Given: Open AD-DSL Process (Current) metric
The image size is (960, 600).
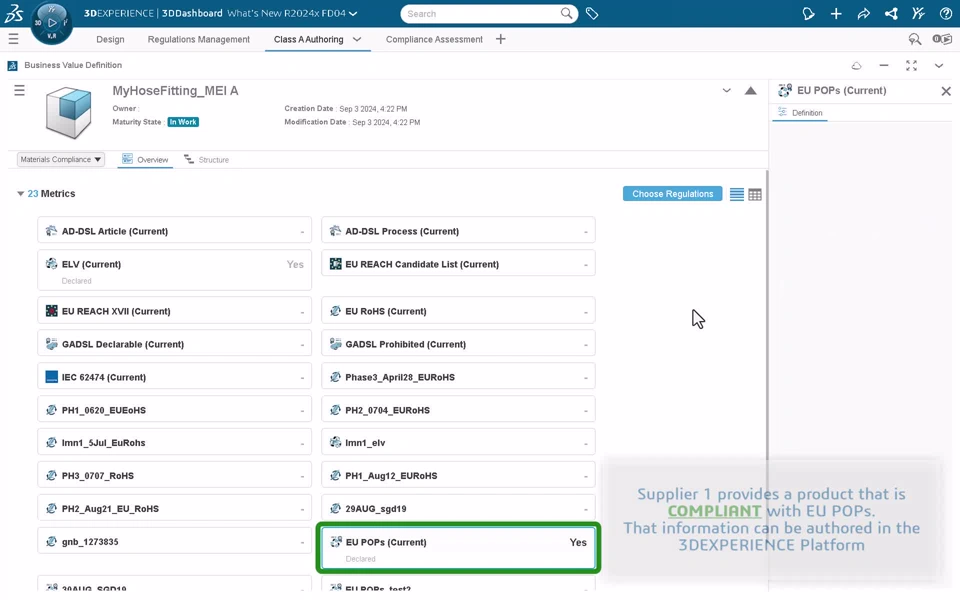Looking at the screenshot, I should 458,231.
